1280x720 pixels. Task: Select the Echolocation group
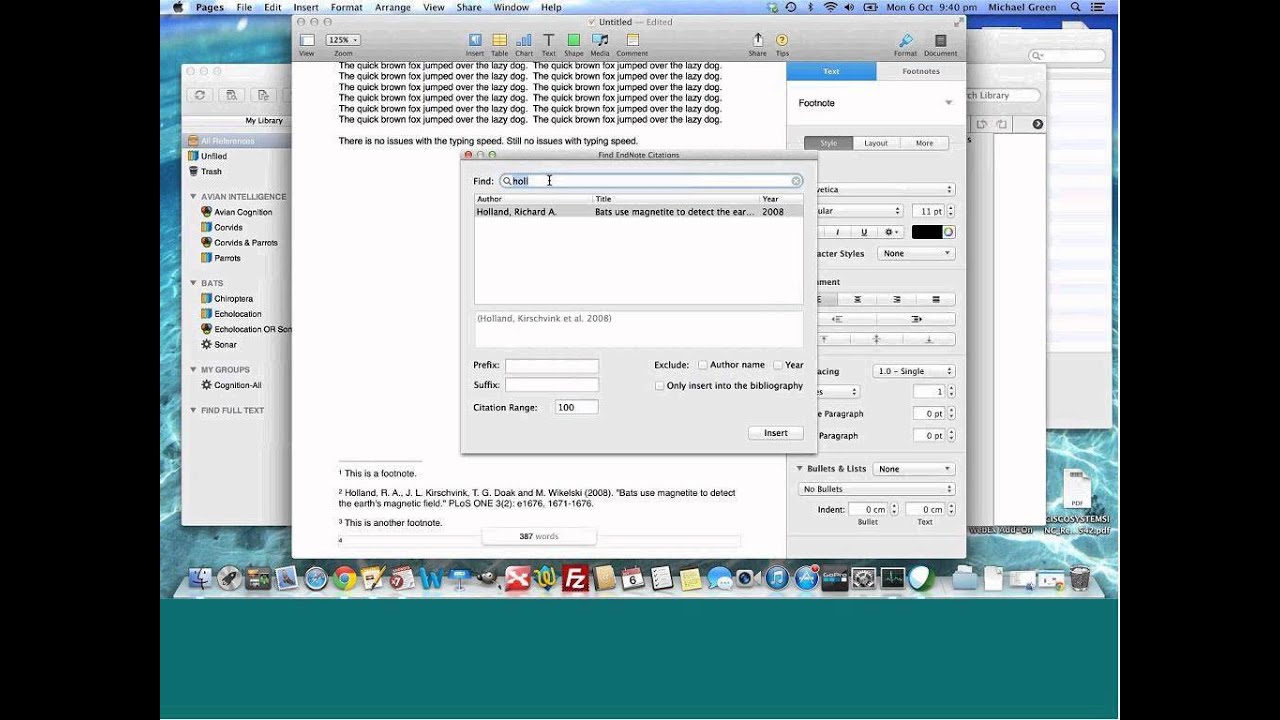(238, 314)
